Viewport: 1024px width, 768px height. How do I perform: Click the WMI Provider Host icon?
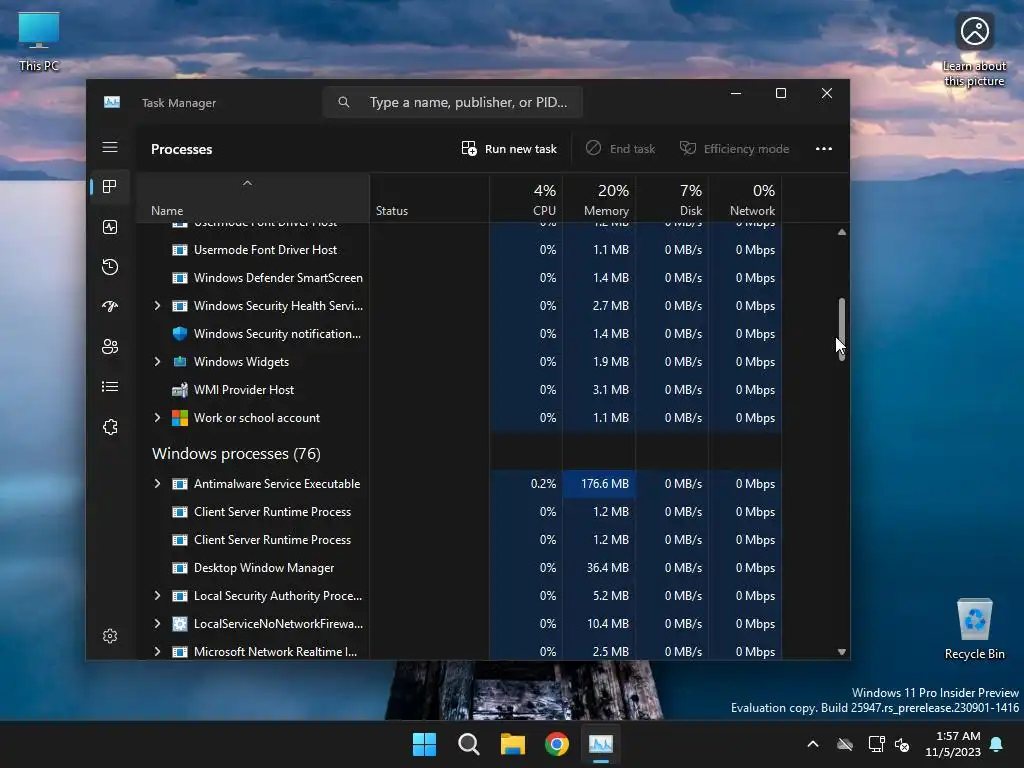click(180, 390)
